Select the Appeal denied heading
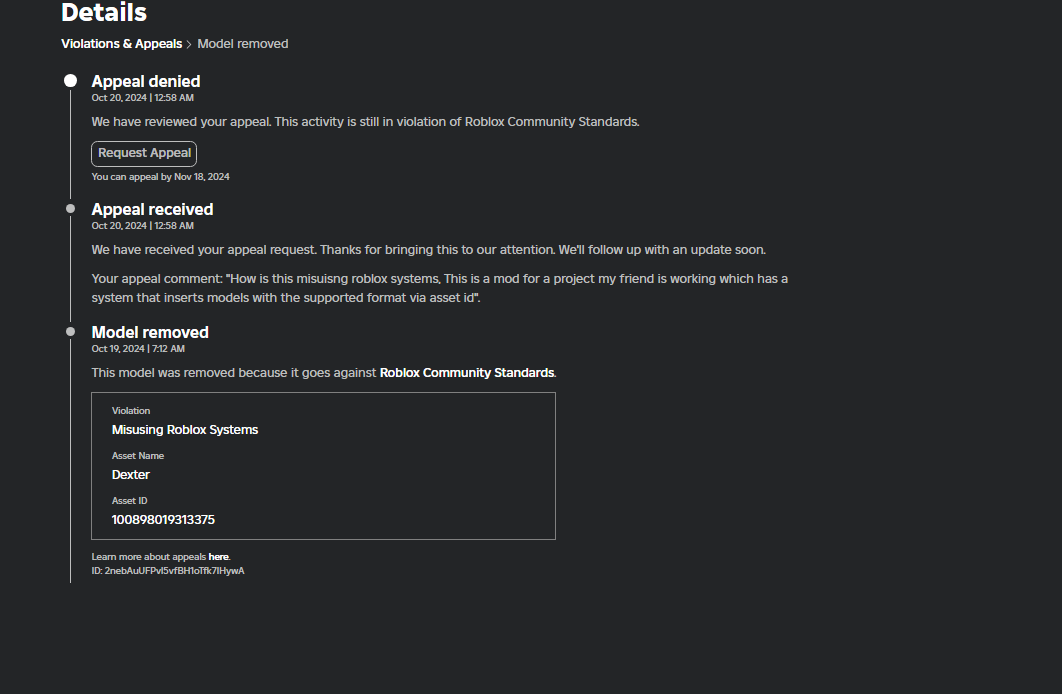 (x=145, y=81)
